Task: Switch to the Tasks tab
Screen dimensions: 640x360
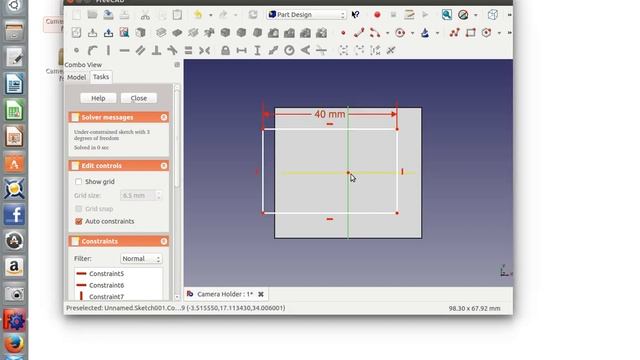Action: tap(101, 77)
